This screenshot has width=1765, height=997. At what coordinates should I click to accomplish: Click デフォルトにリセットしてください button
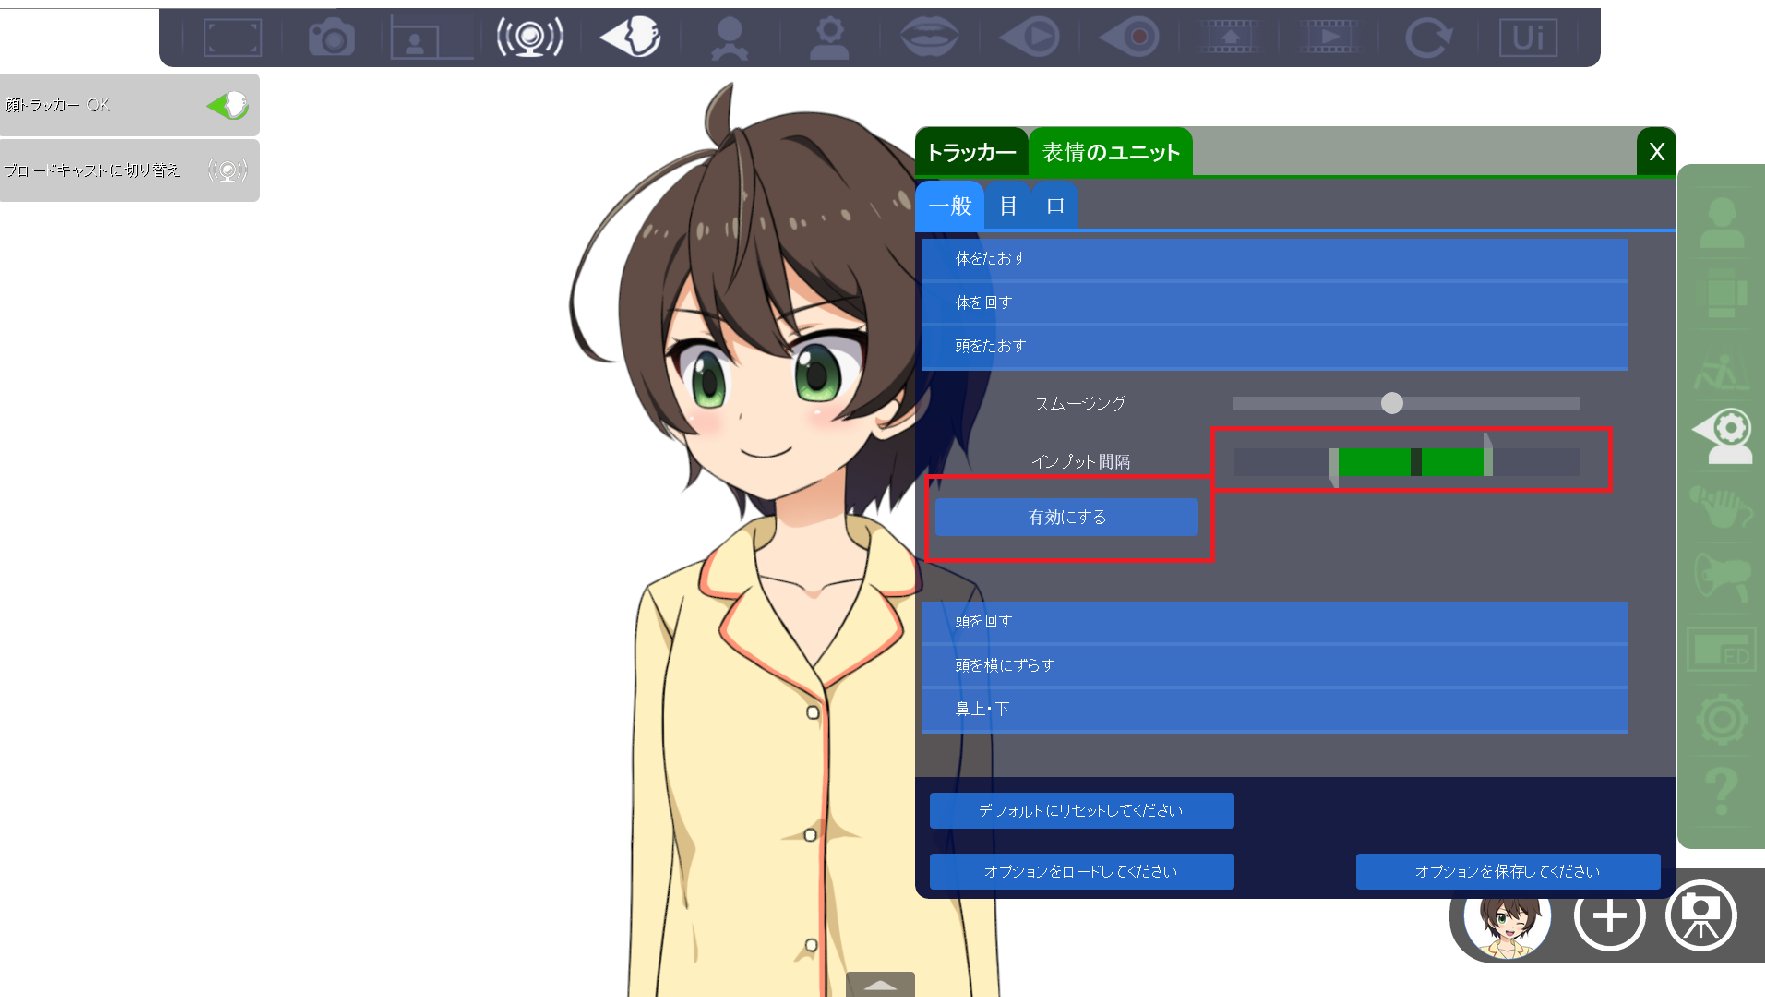pyautogui.click(x=1081, y=811)
